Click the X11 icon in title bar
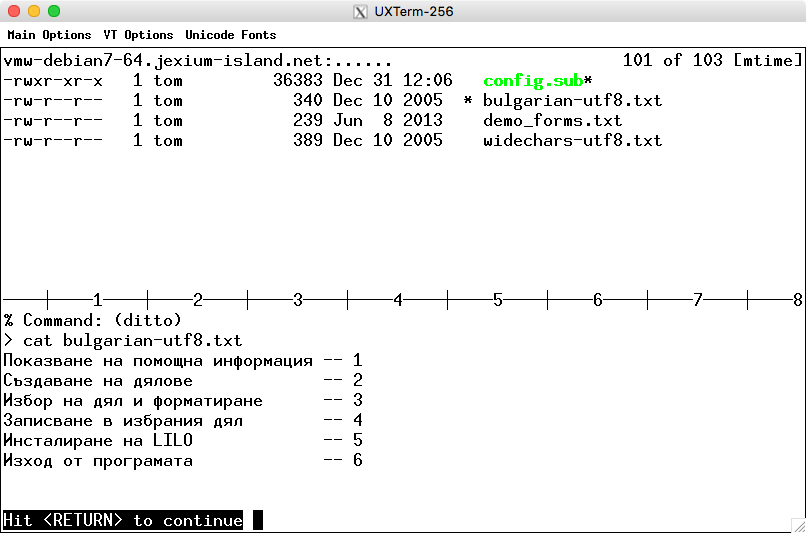The width and height of the screenshot is (806, 533). (x=360, y=12)
